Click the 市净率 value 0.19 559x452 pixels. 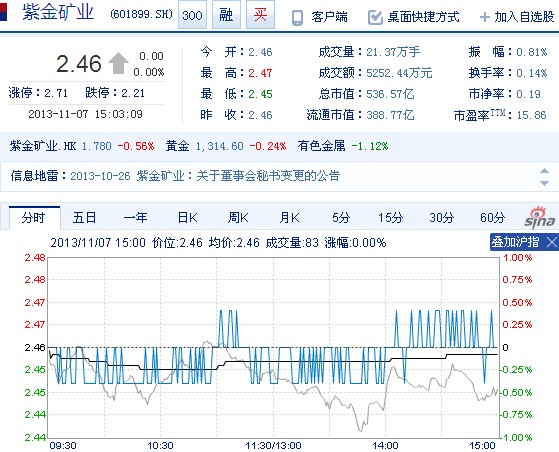(x=528, y=94)
